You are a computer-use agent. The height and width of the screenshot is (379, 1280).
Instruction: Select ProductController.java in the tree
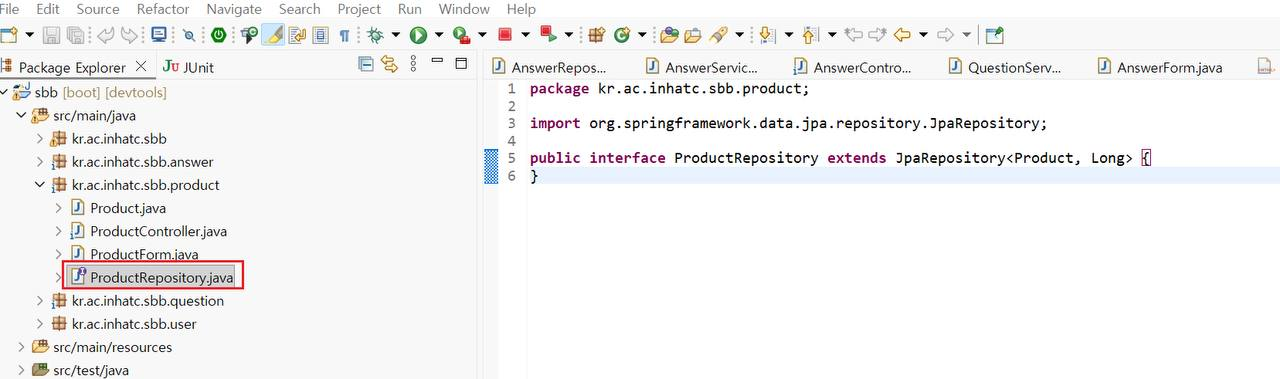(158, 231)
